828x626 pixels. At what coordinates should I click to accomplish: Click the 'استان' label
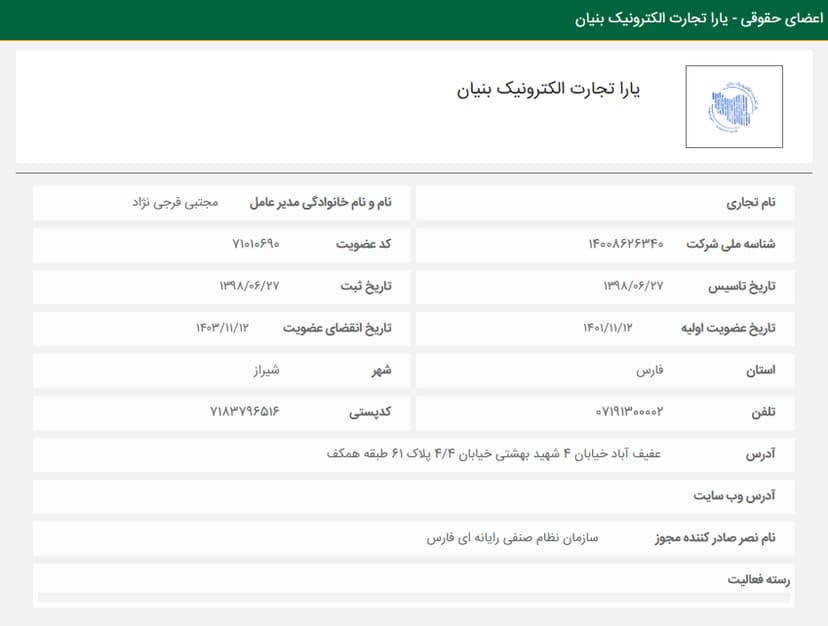point(760,370)
